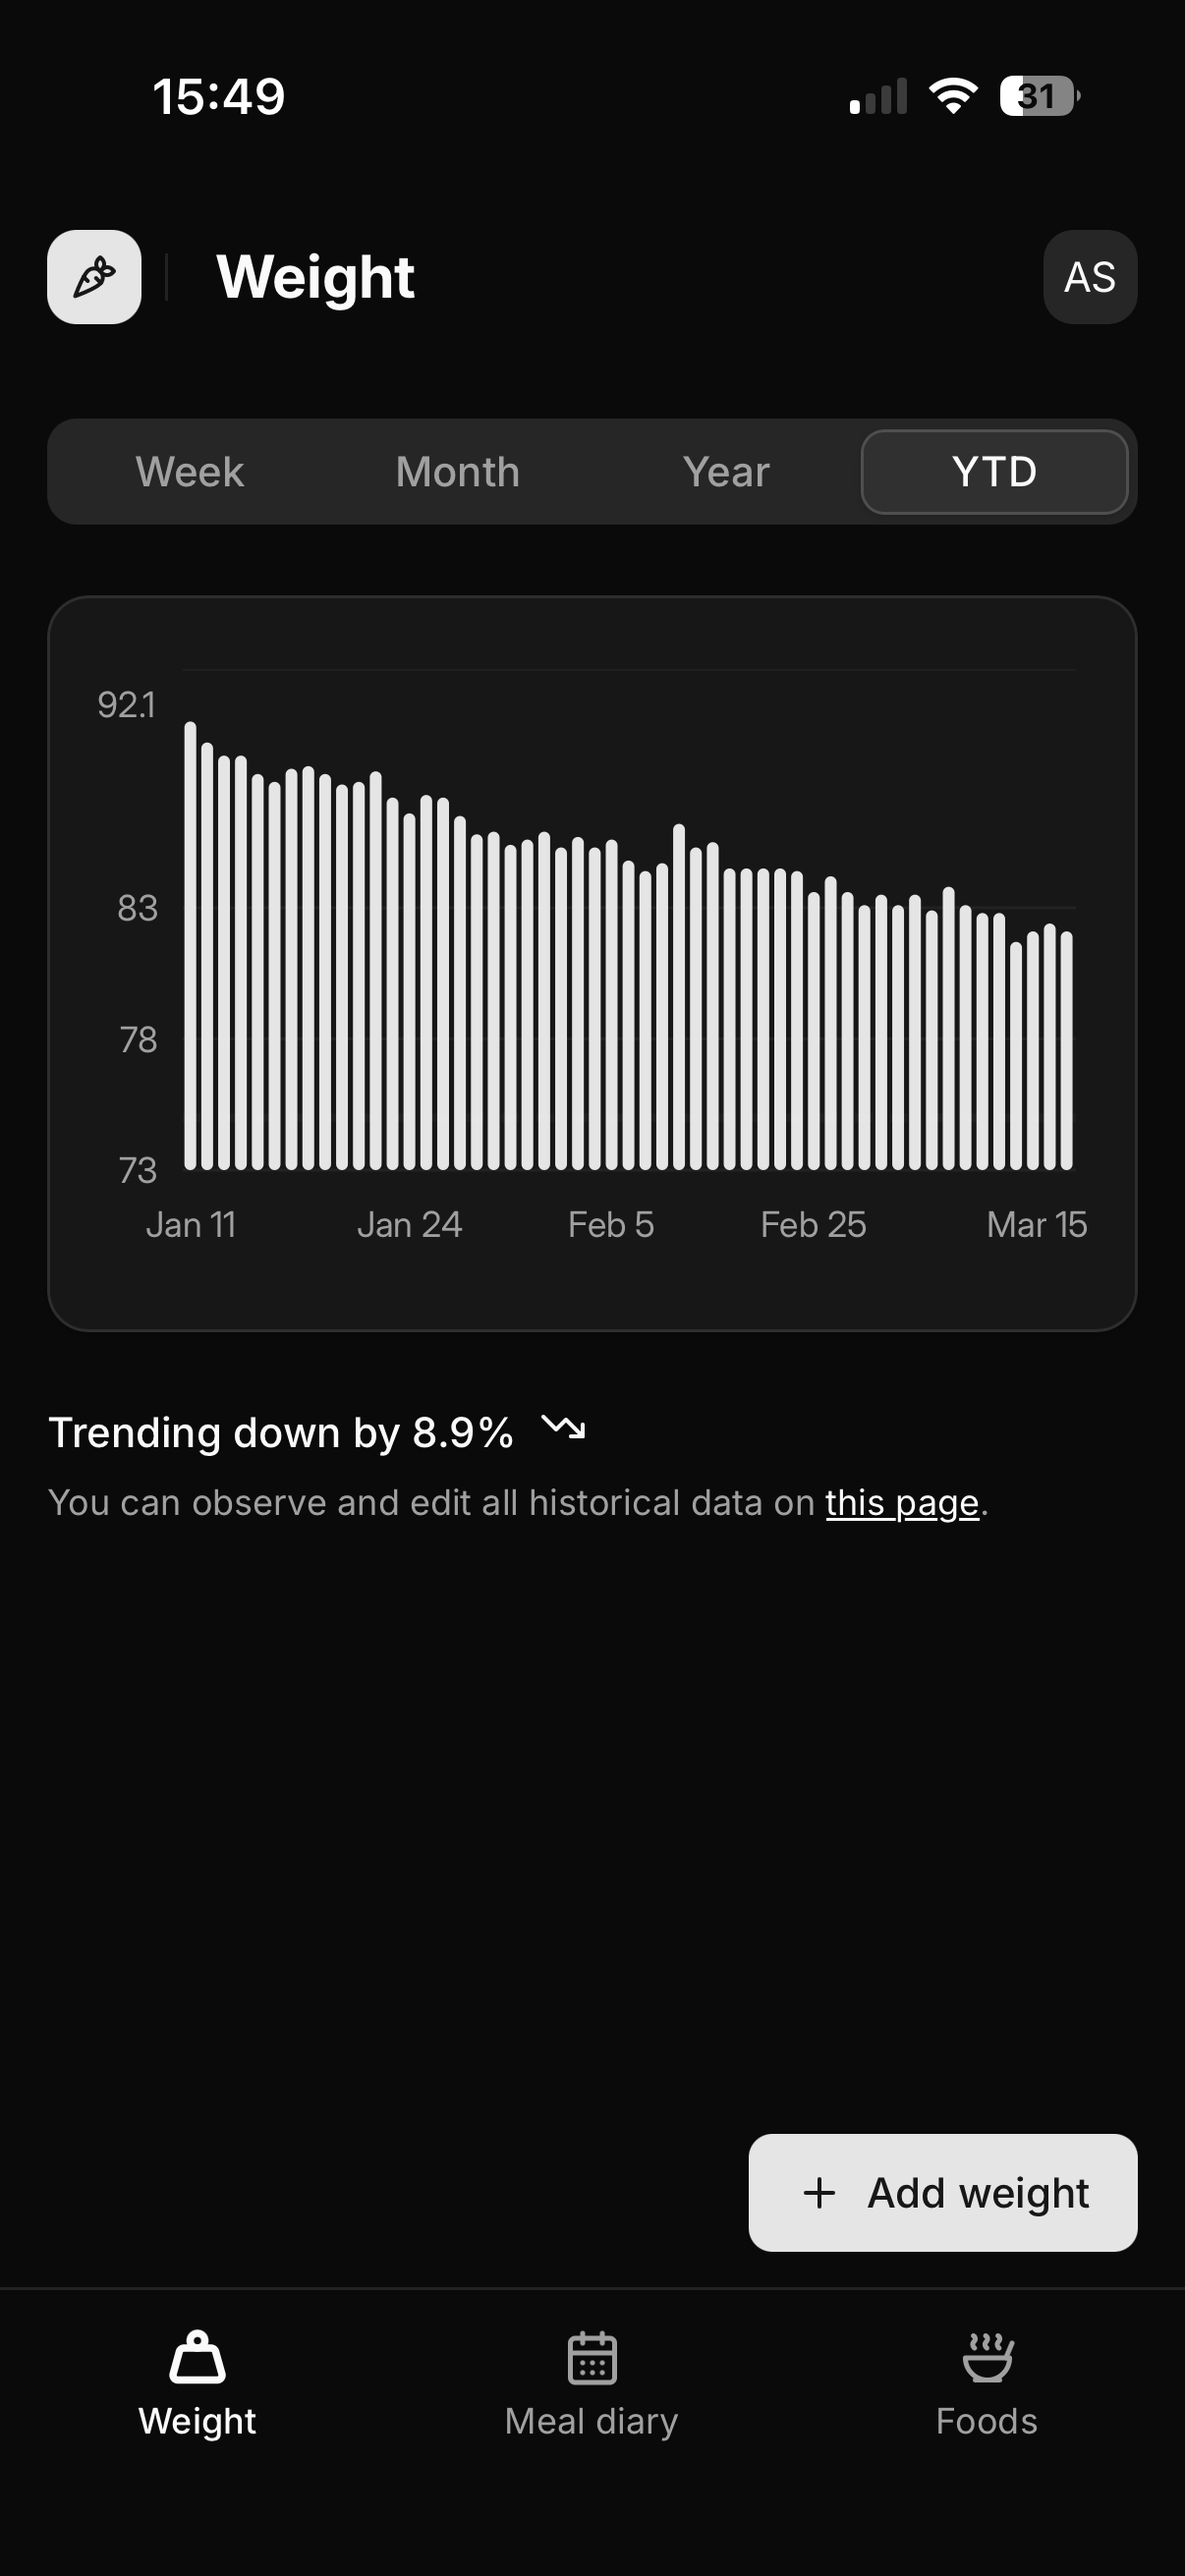Tap the Weight bag icon in bottom bar

click(x=197, y=2358)
